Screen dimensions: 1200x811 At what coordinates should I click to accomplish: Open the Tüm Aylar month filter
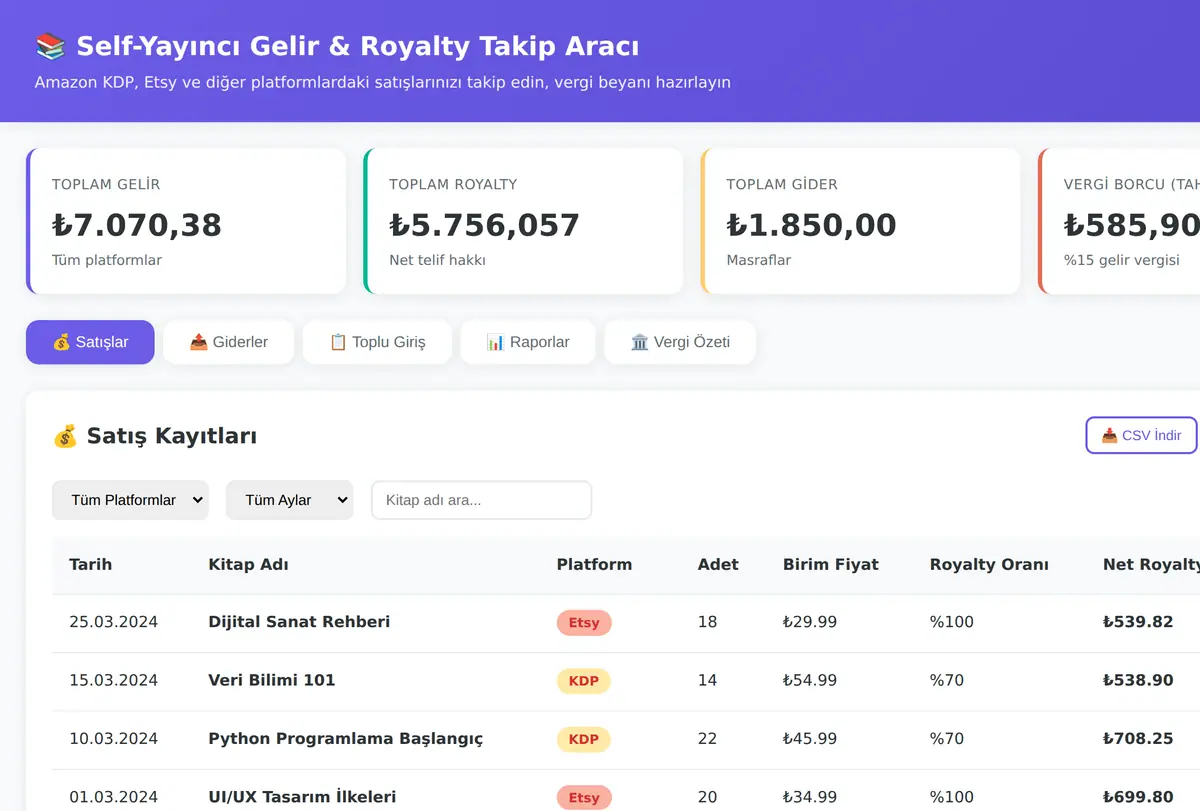289,500
